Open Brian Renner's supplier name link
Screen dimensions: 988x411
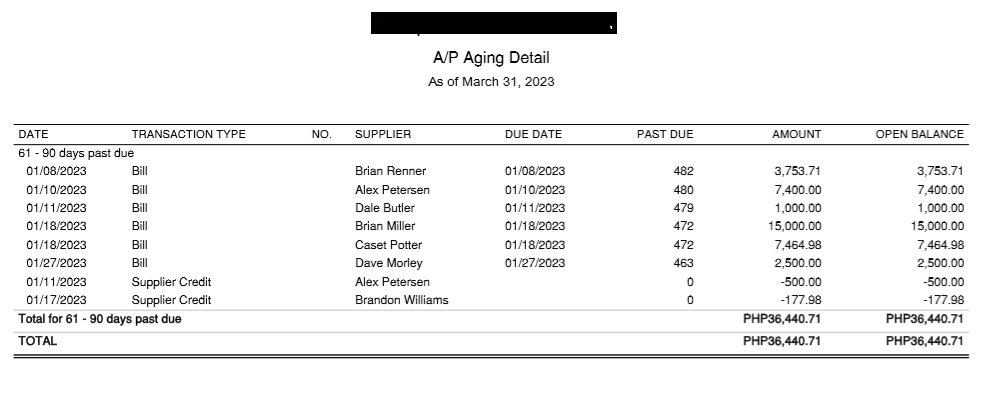point(391,171)
